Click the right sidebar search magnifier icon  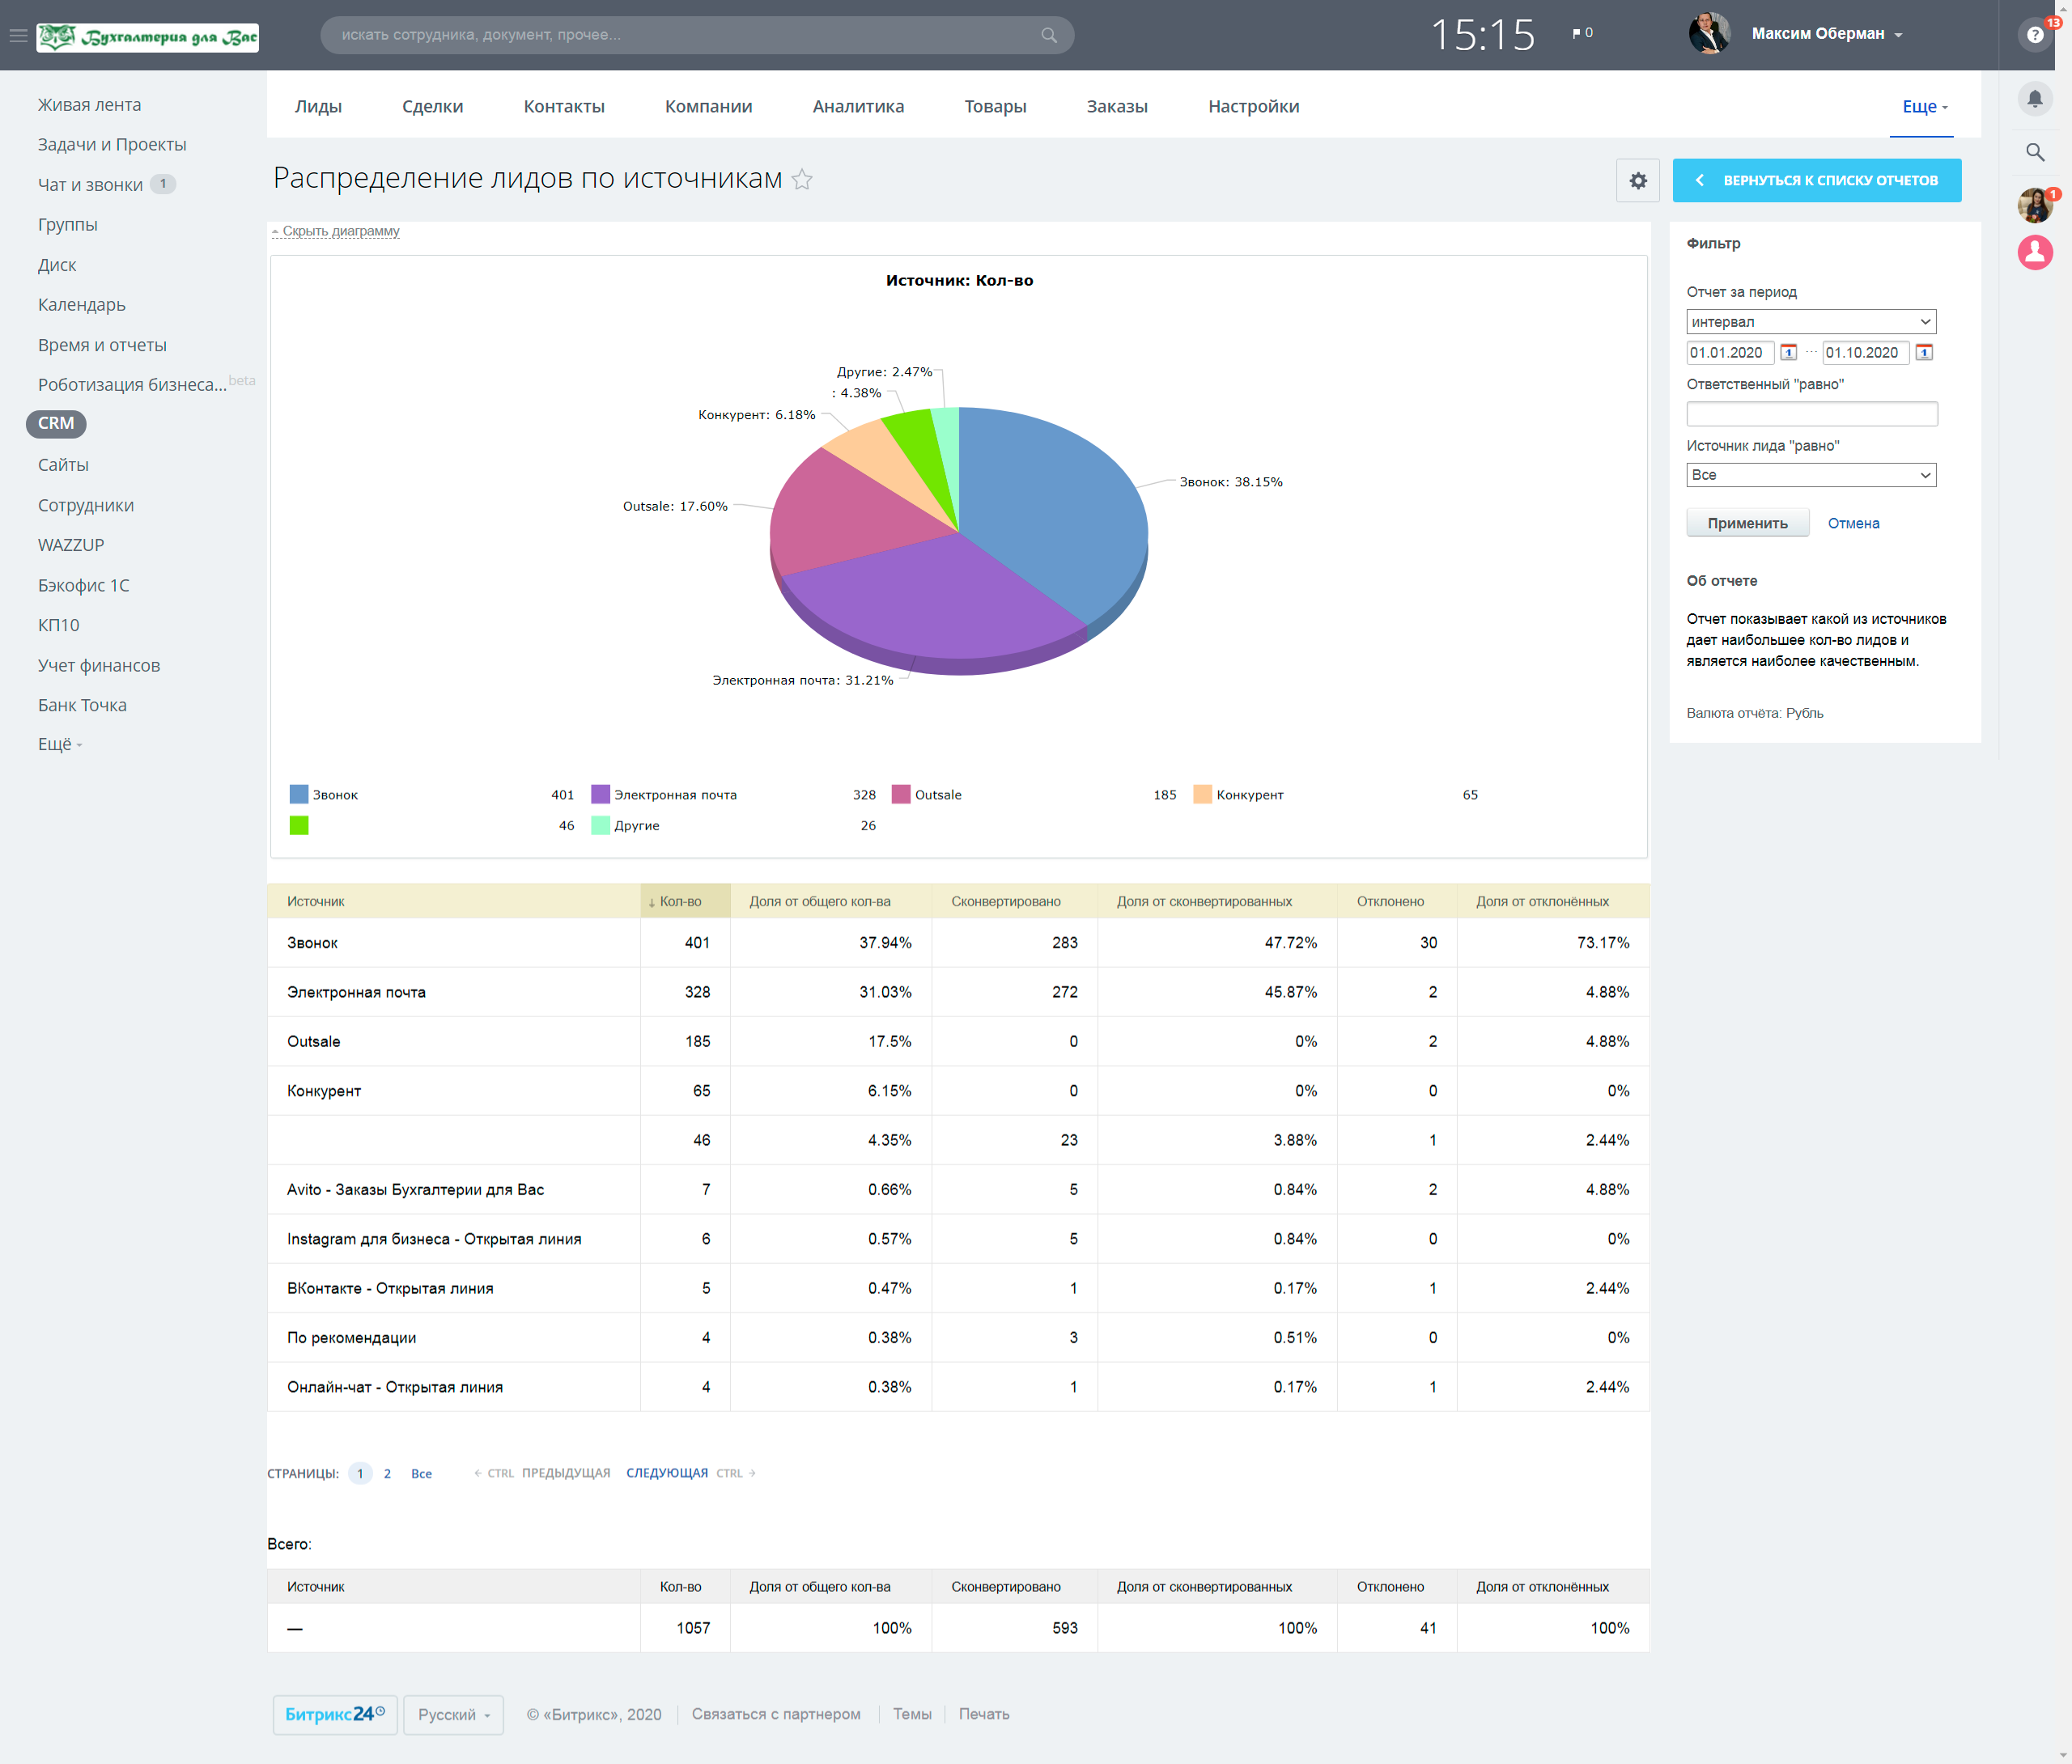(2035, 152)
